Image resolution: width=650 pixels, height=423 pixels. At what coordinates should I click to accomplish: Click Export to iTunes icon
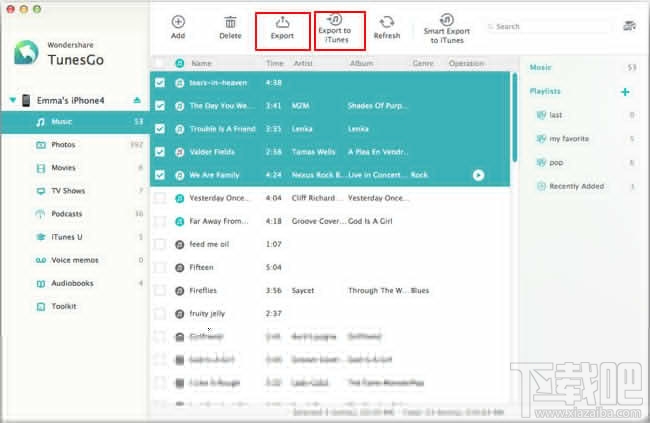[335, 19]
